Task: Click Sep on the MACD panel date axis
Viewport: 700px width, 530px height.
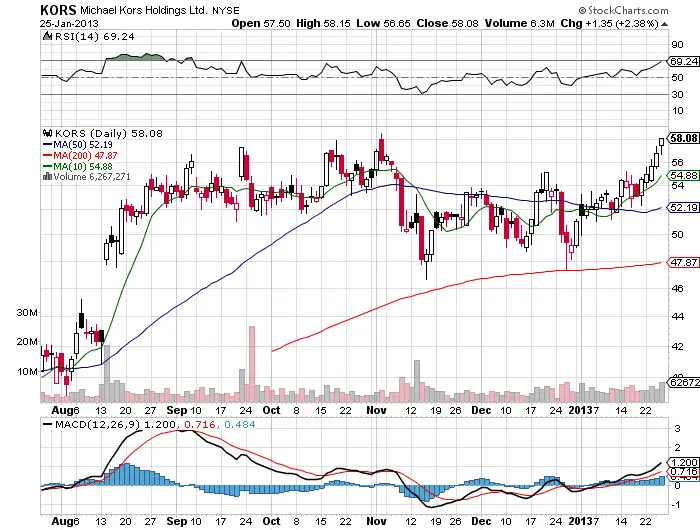Action: tap(176, 521)
